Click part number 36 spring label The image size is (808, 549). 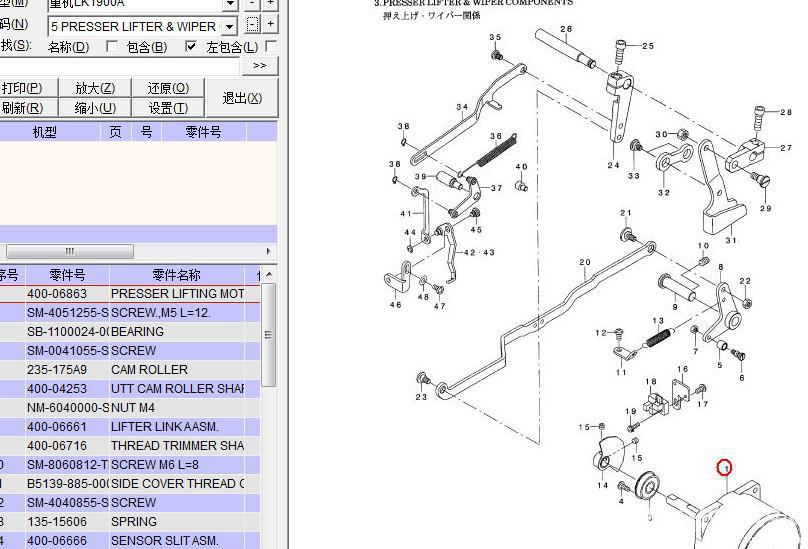click(496, 137)
